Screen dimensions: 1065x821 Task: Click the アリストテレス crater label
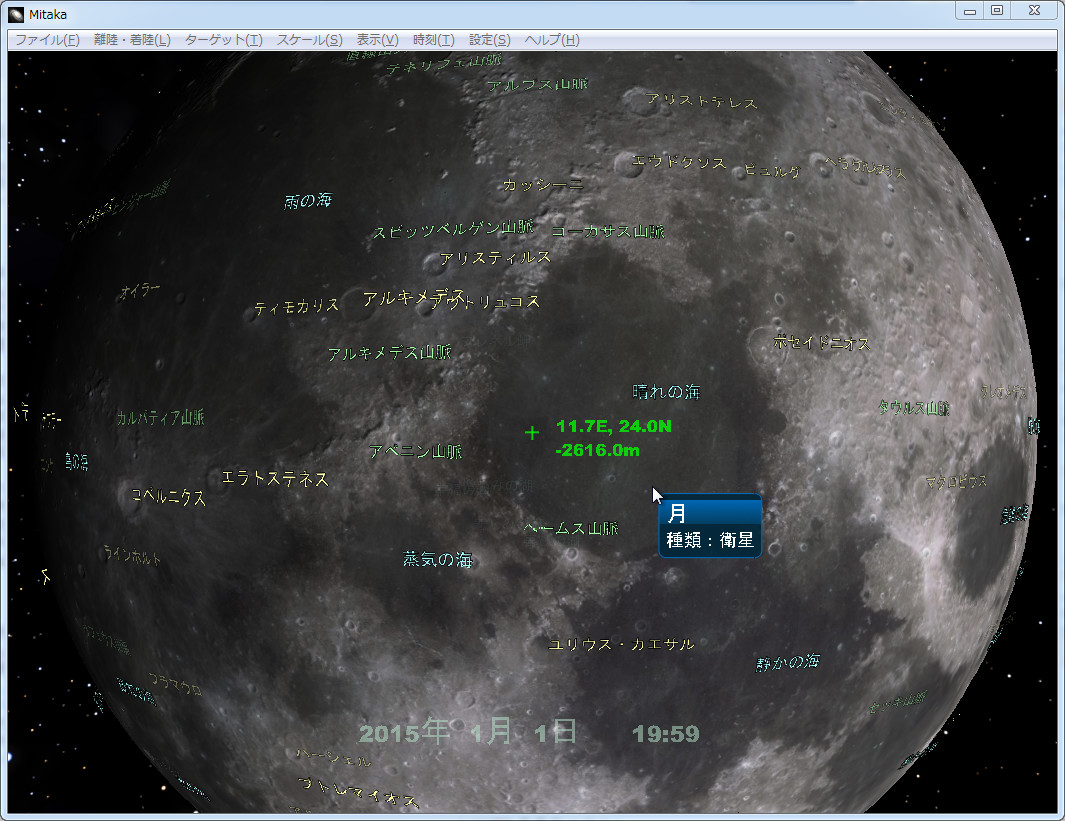click(x=702, y=101)
